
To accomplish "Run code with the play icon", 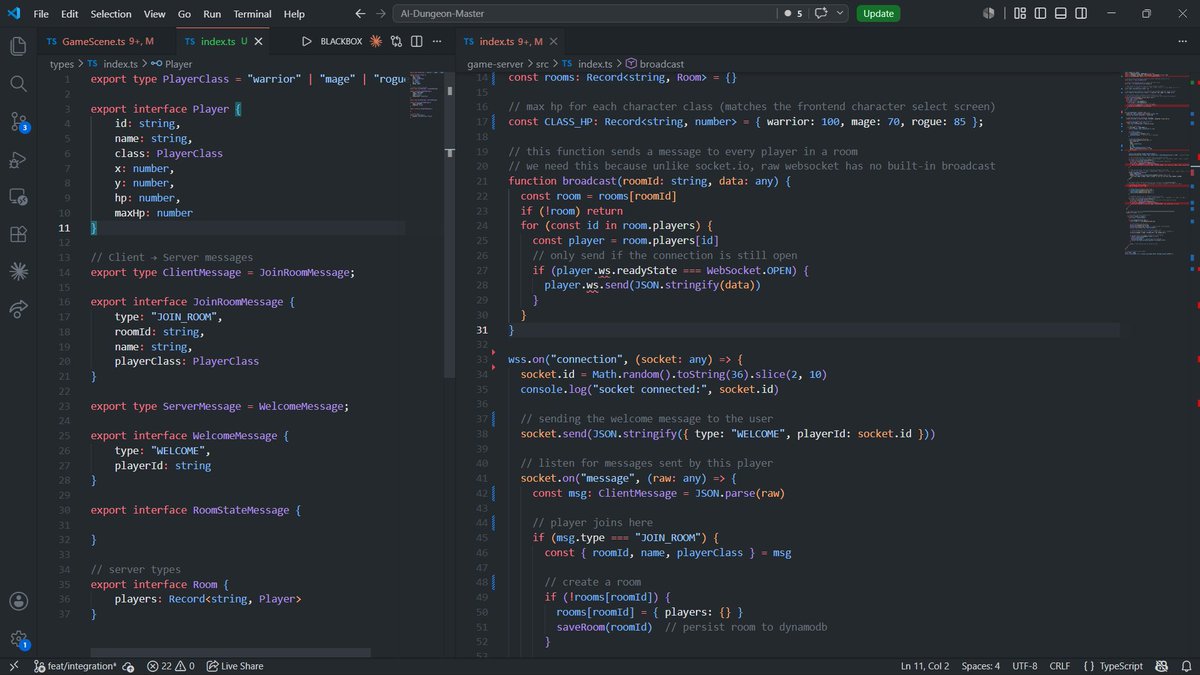I will (306, 42).
